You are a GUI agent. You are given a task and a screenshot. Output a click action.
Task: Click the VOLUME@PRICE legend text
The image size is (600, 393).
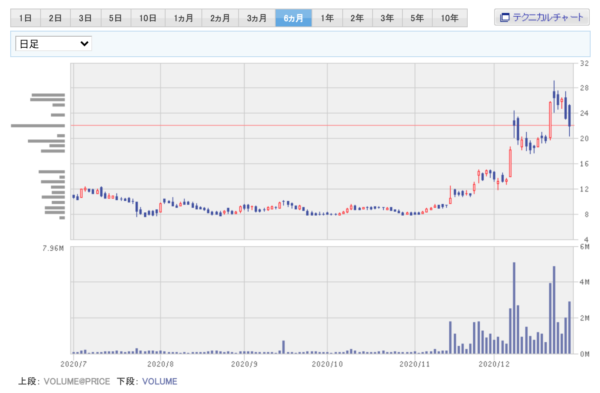(x=77, y=382)
